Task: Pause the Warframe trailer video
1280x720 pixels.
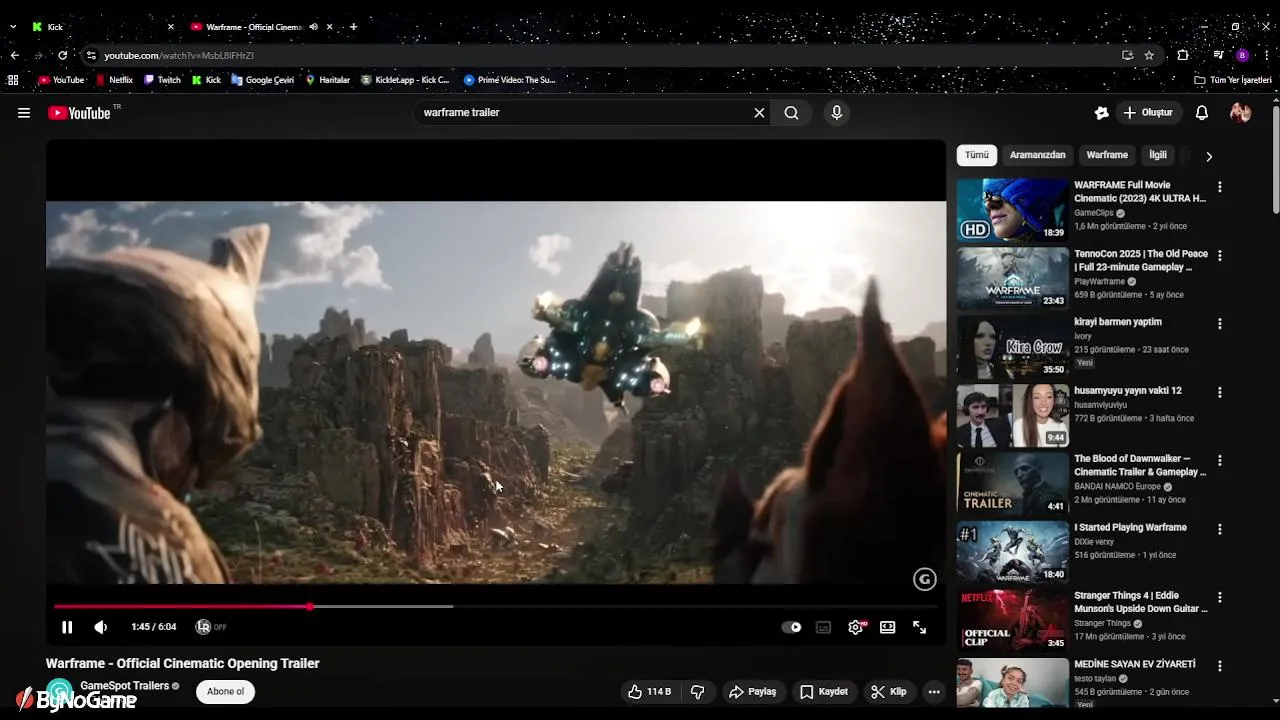Action: tap(67, 627)
